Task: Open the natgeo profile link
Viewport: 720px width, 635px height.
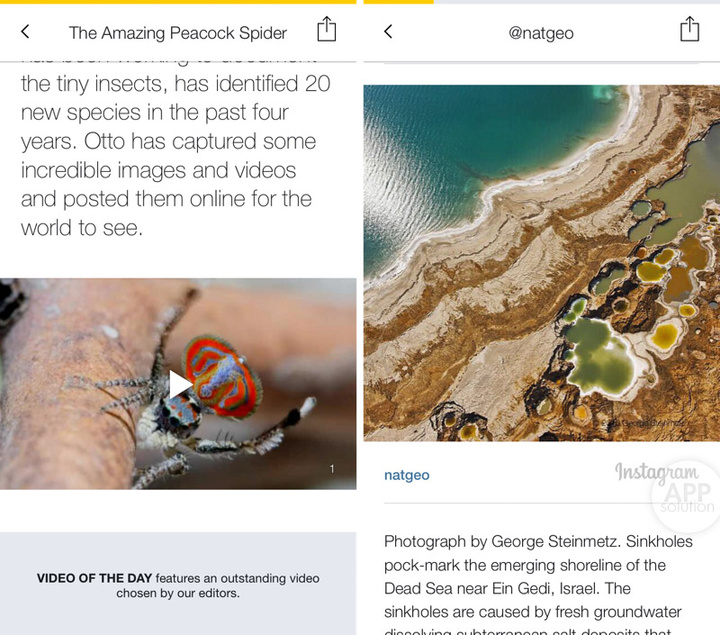Action: (406, 475)
